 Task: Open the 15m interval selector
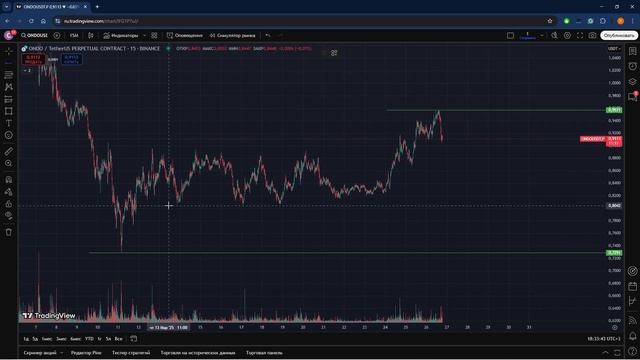coord(74,36)
